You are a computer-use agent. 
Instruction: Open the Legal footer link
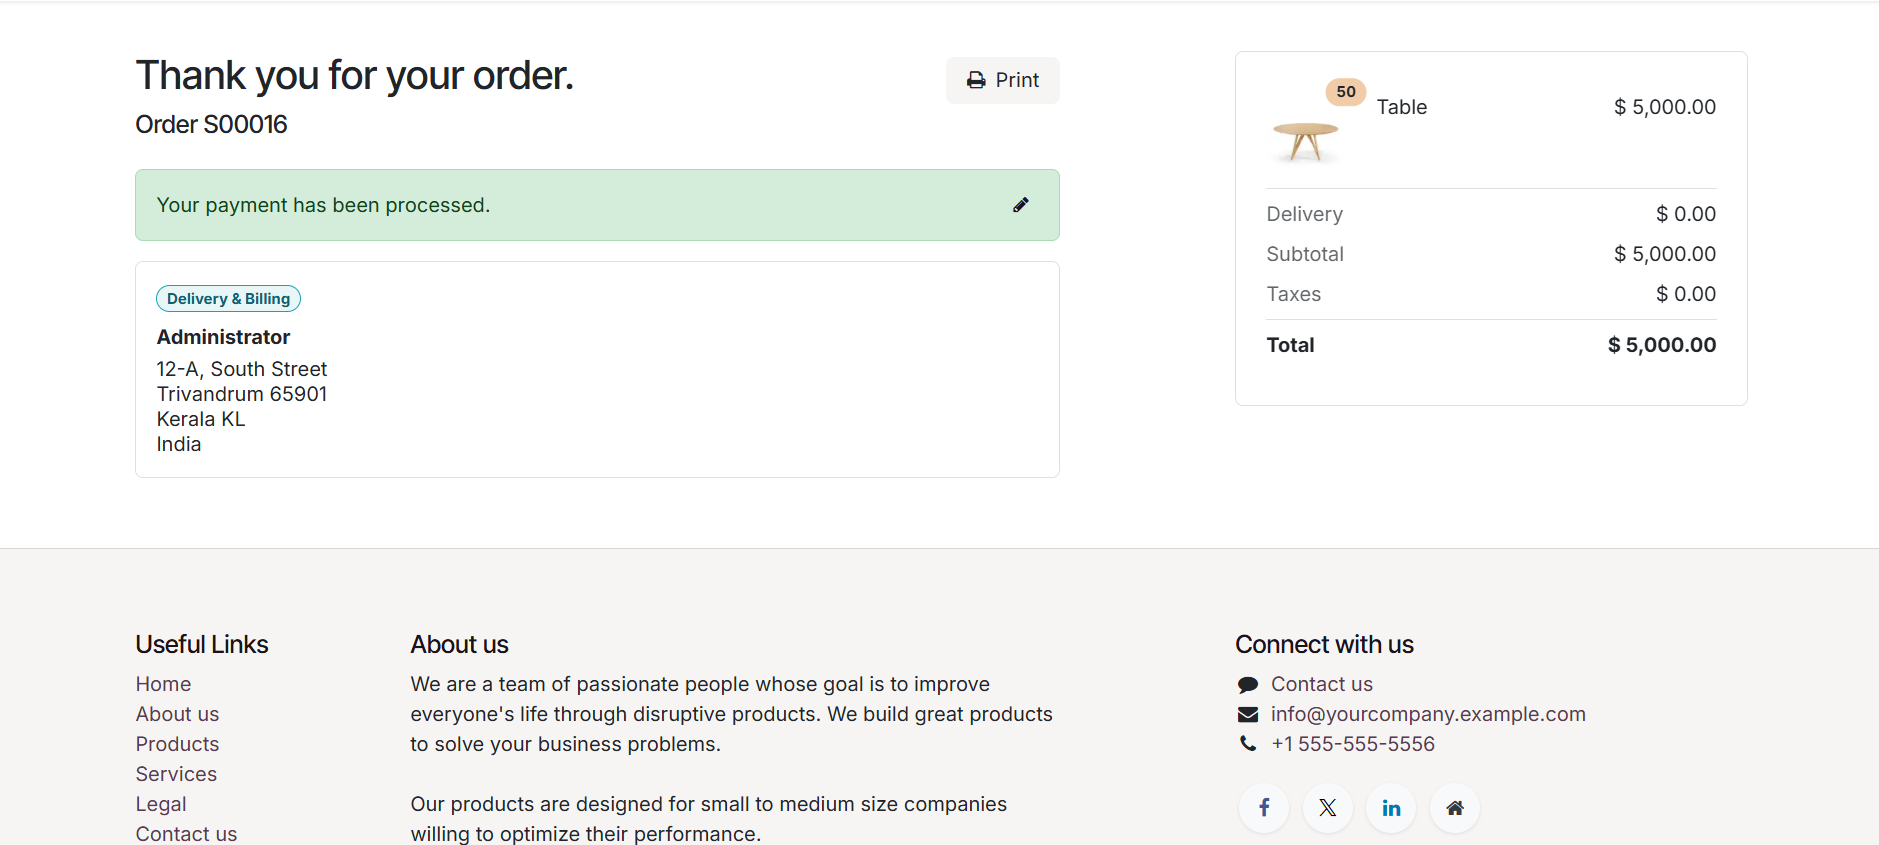click(x=161, y=804)
